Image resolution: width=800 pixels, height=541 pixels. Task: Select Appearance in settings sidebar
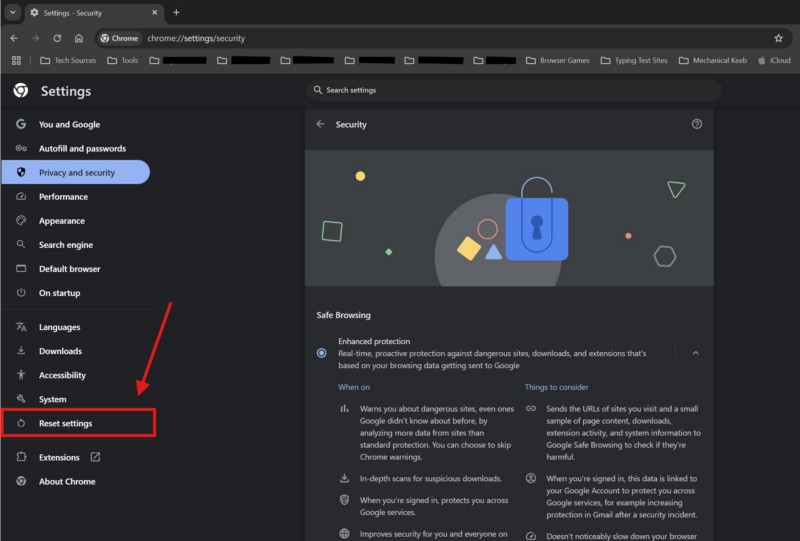click(61, 221)
